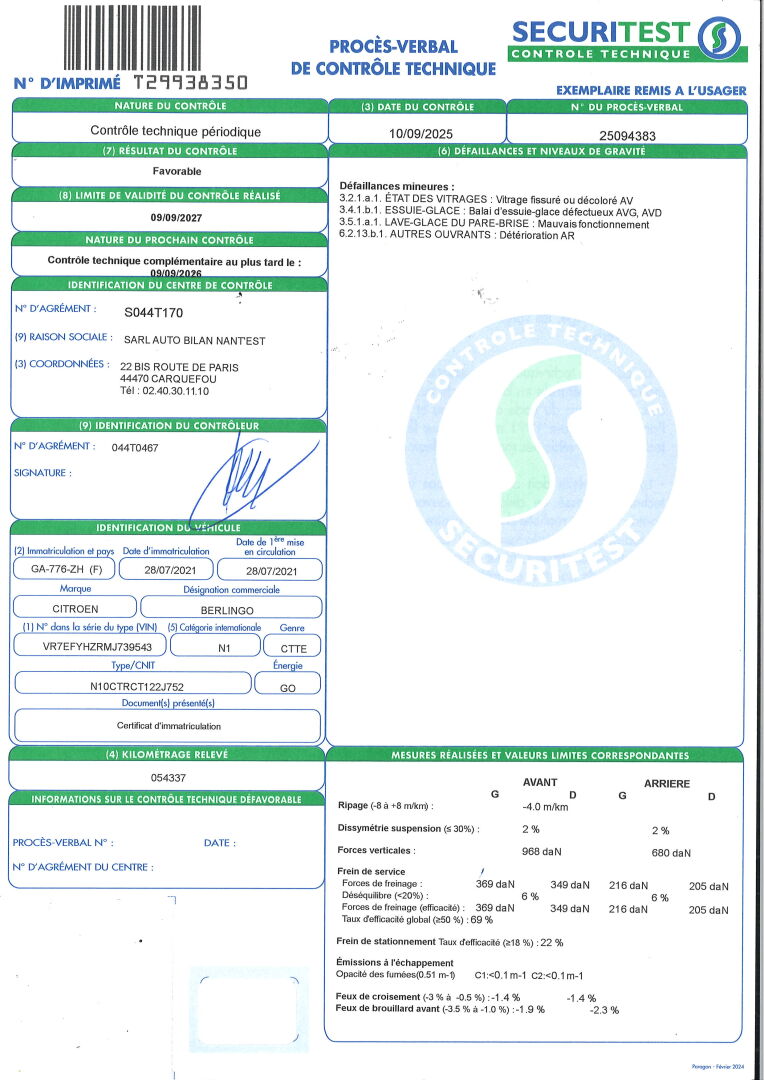764x1080 pixels.
Task: Select the inspection date 10/09/2025
Action: (417, 132)
